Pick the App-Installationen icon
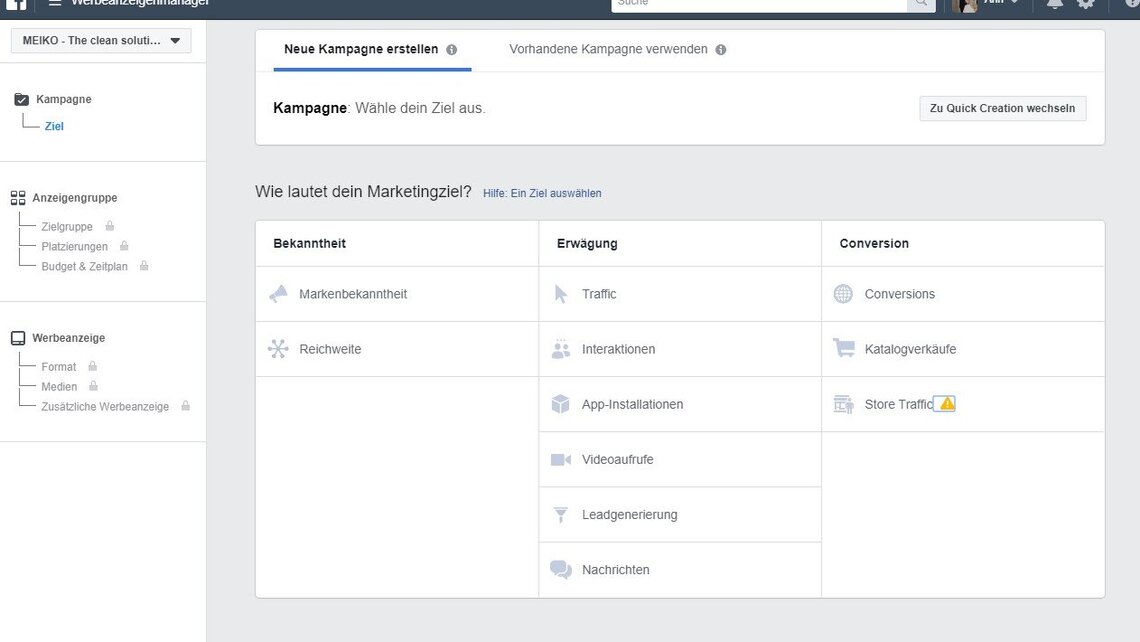The image size is (1140, 642). pyautogui.click(x=562, y=403)
